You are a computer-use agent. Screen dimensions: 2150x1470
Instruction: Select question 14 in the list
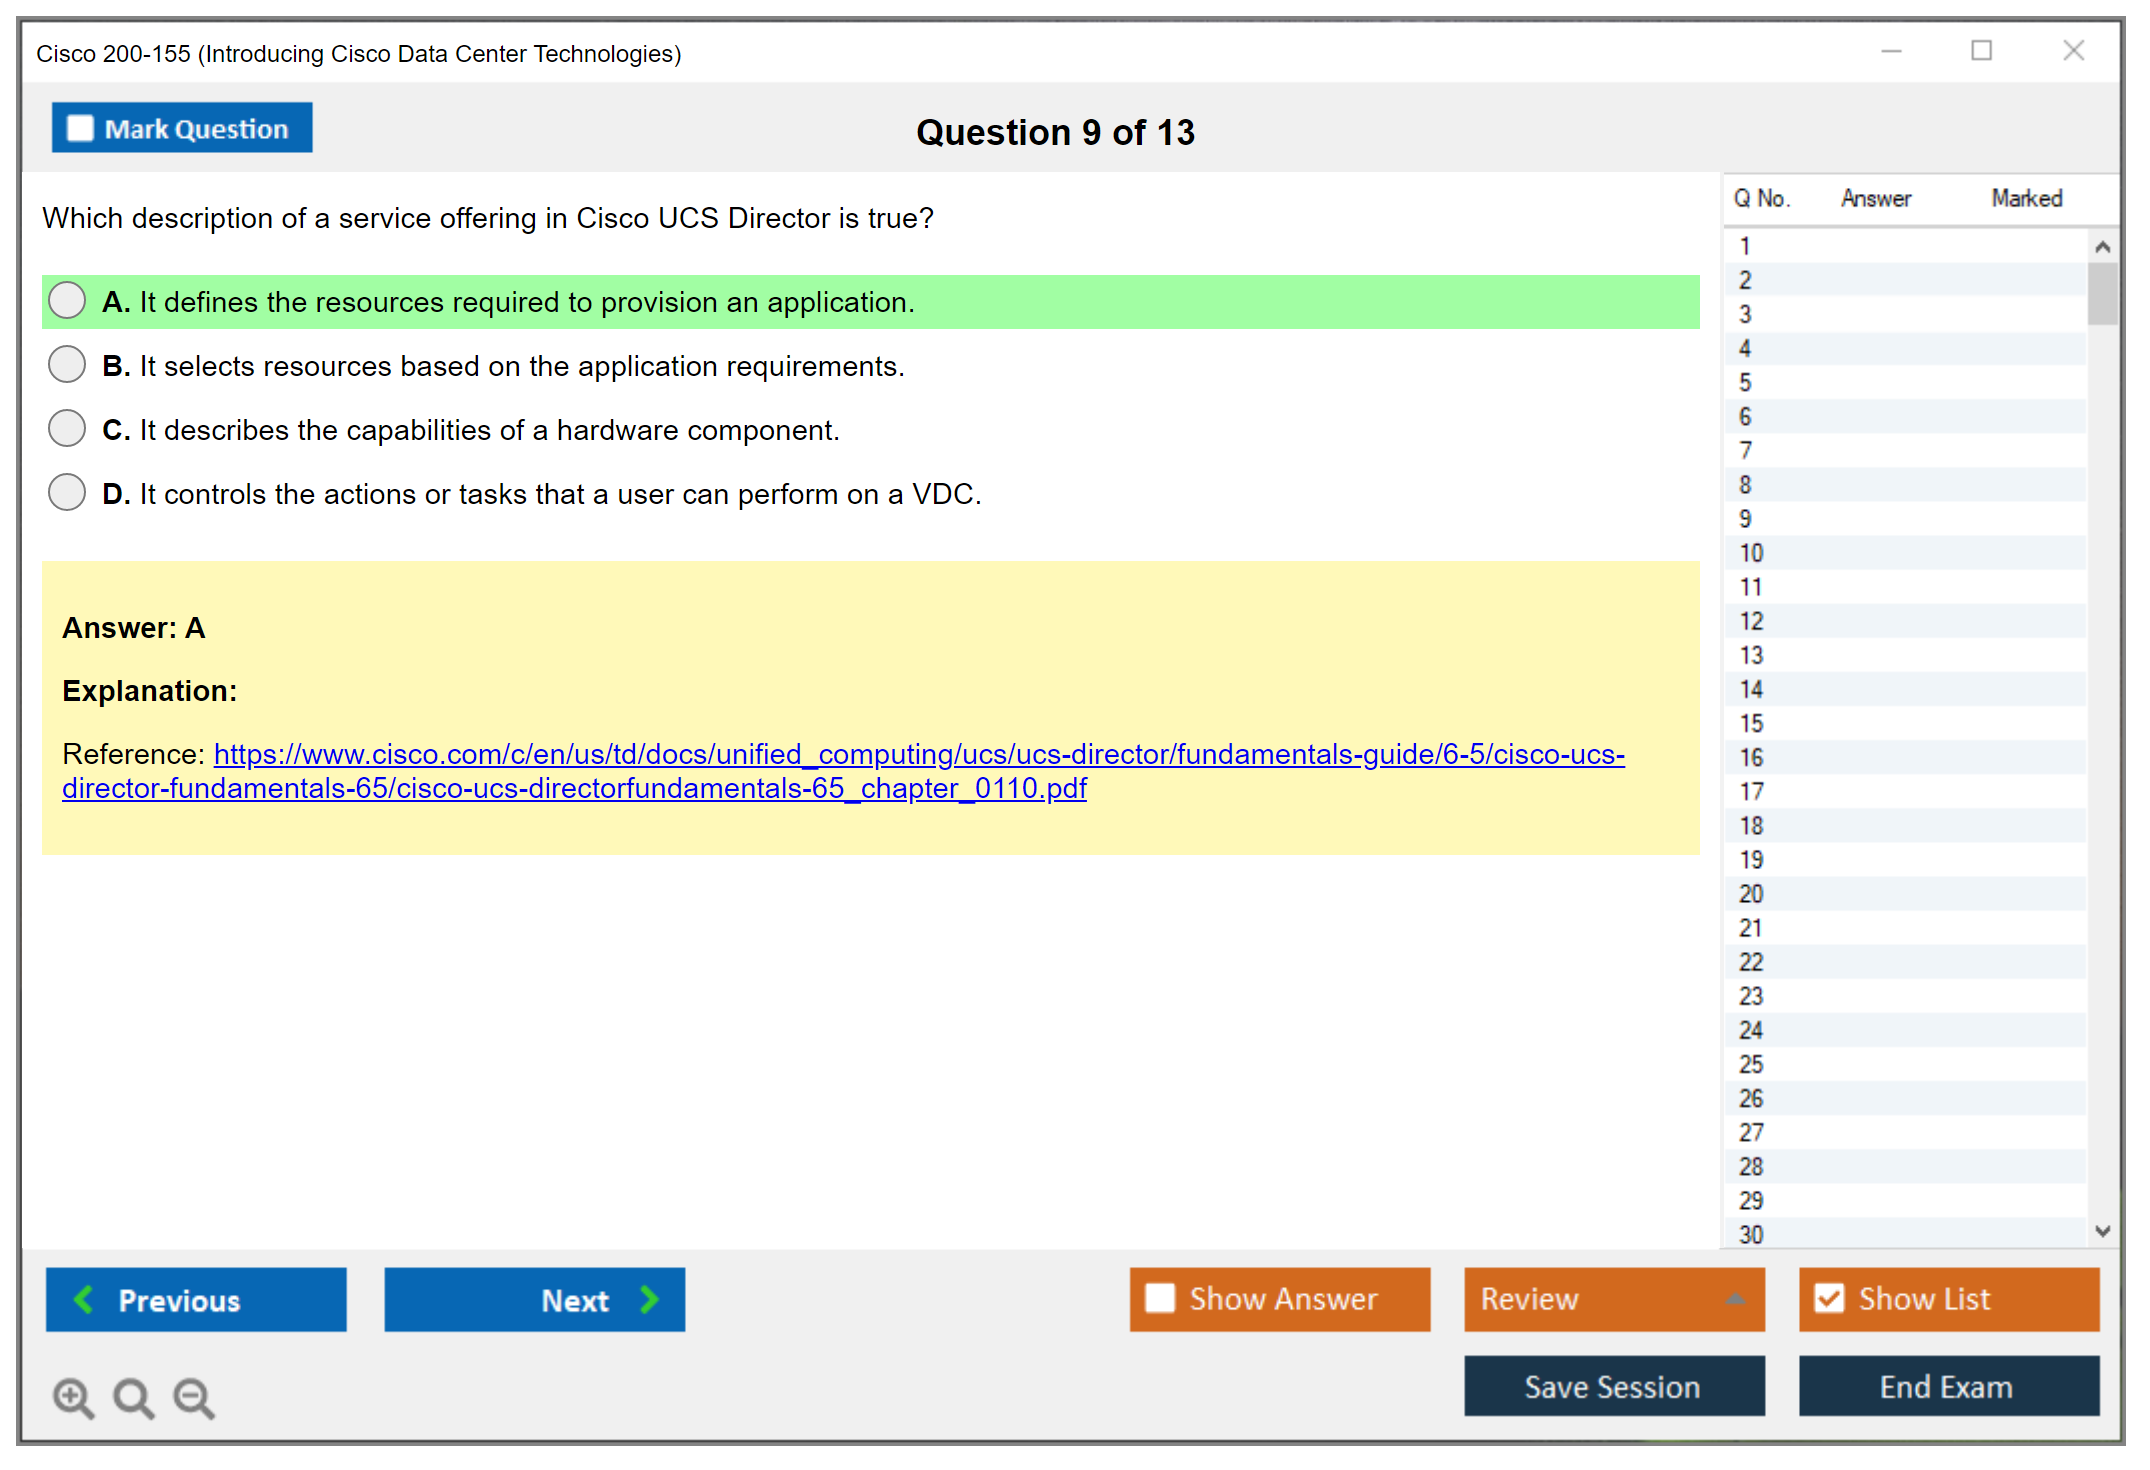pyautogui.click(x=1751, y=689)
